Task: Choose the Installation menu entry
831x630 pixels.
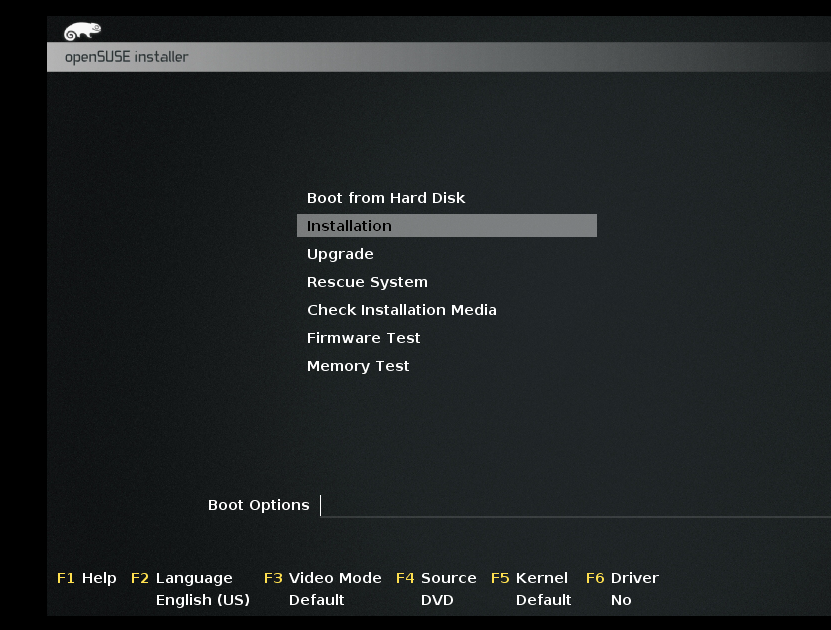Action: pyautogui.click(x=447, y=226)
